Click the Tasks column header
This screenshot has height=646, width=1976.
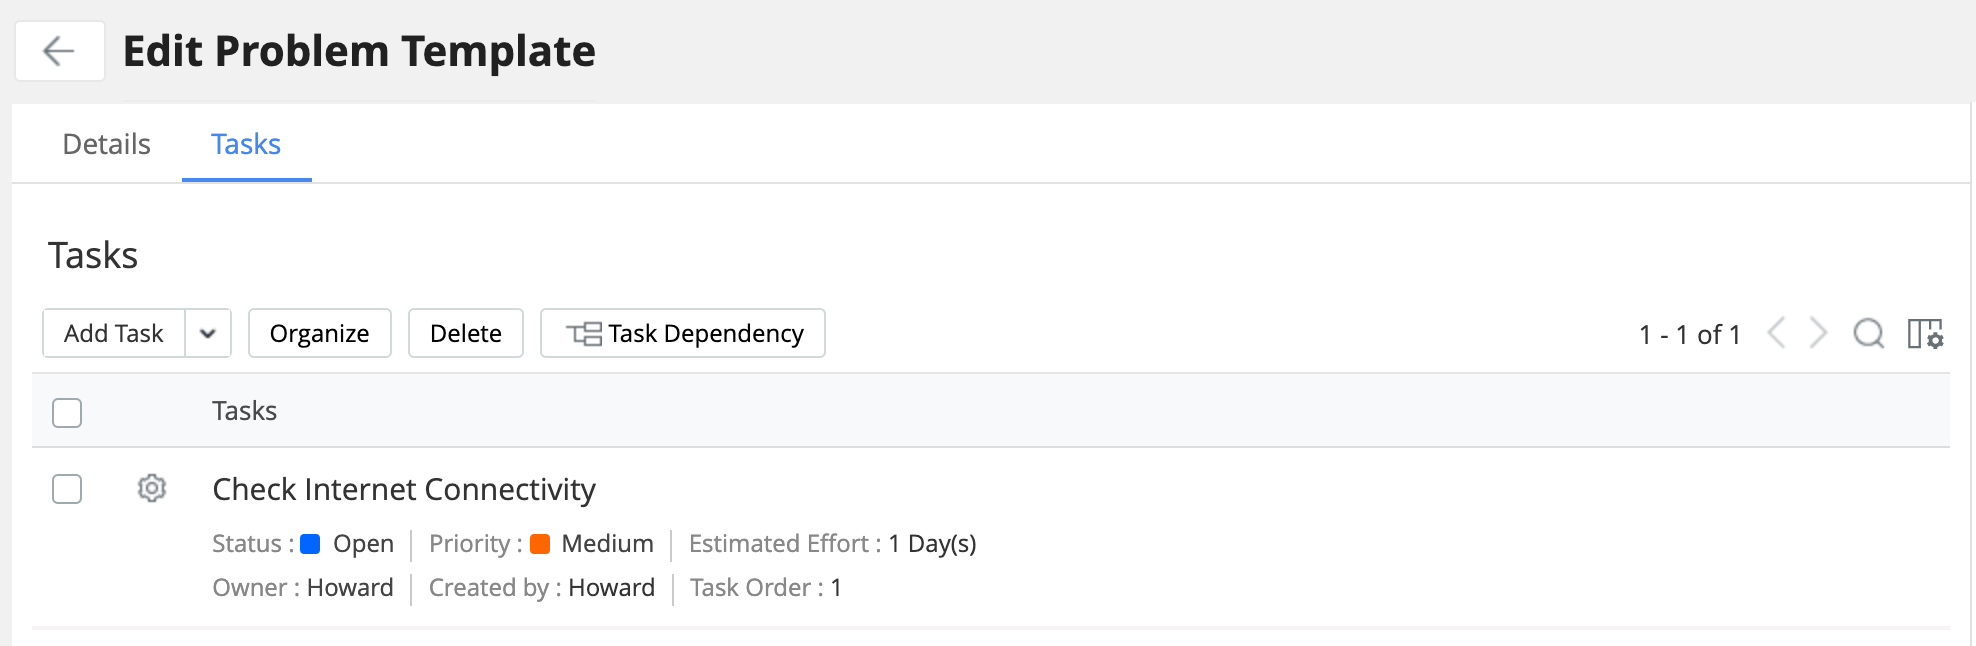(x=244, y=411)
